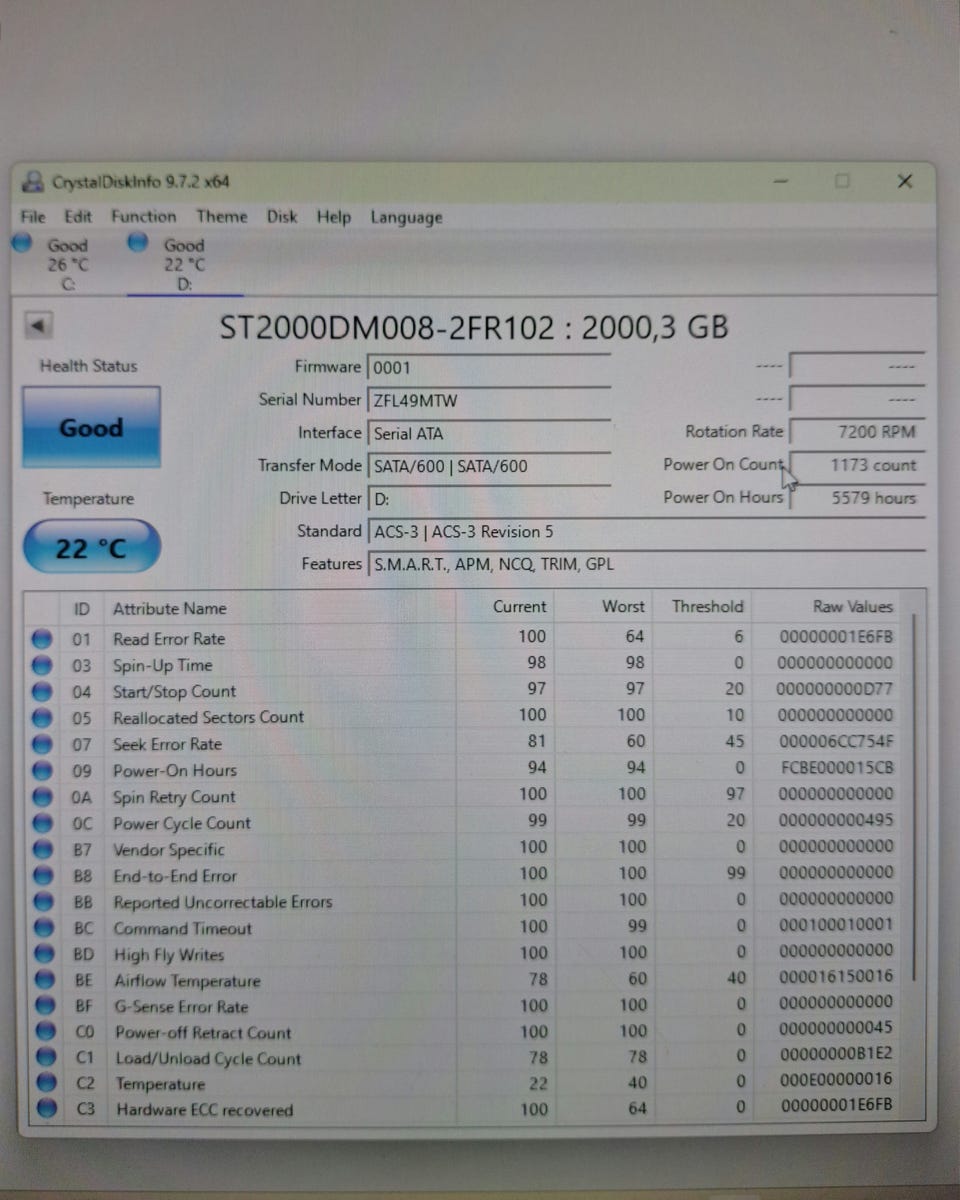Click status icon for Reported Uncorrectable Errors
This screenshot has height=1200, width=960.
point(43,902)
